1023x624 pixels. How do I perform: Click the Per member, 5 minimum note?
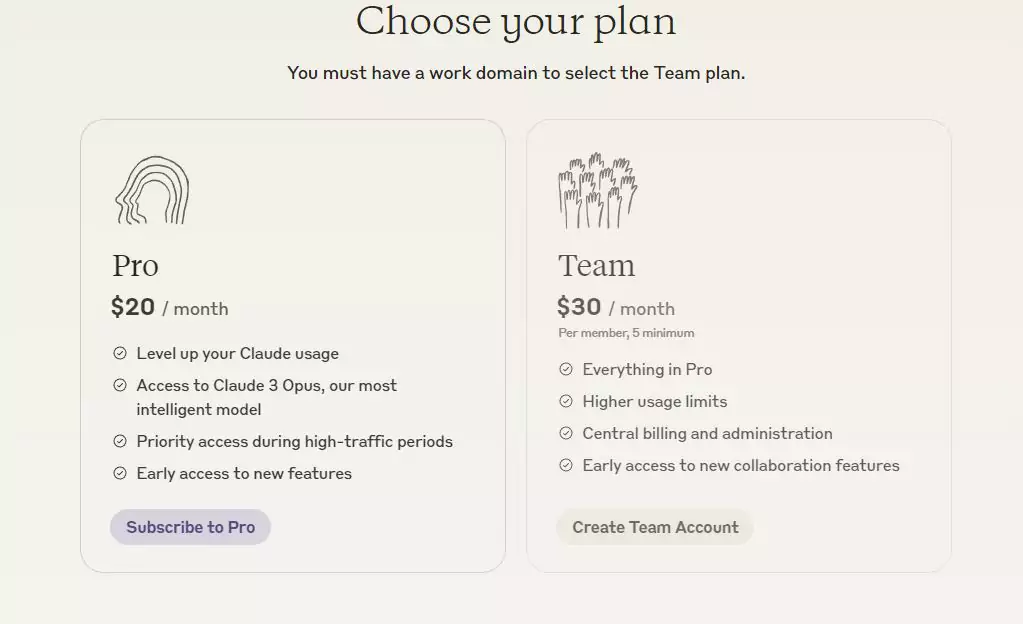626,333
